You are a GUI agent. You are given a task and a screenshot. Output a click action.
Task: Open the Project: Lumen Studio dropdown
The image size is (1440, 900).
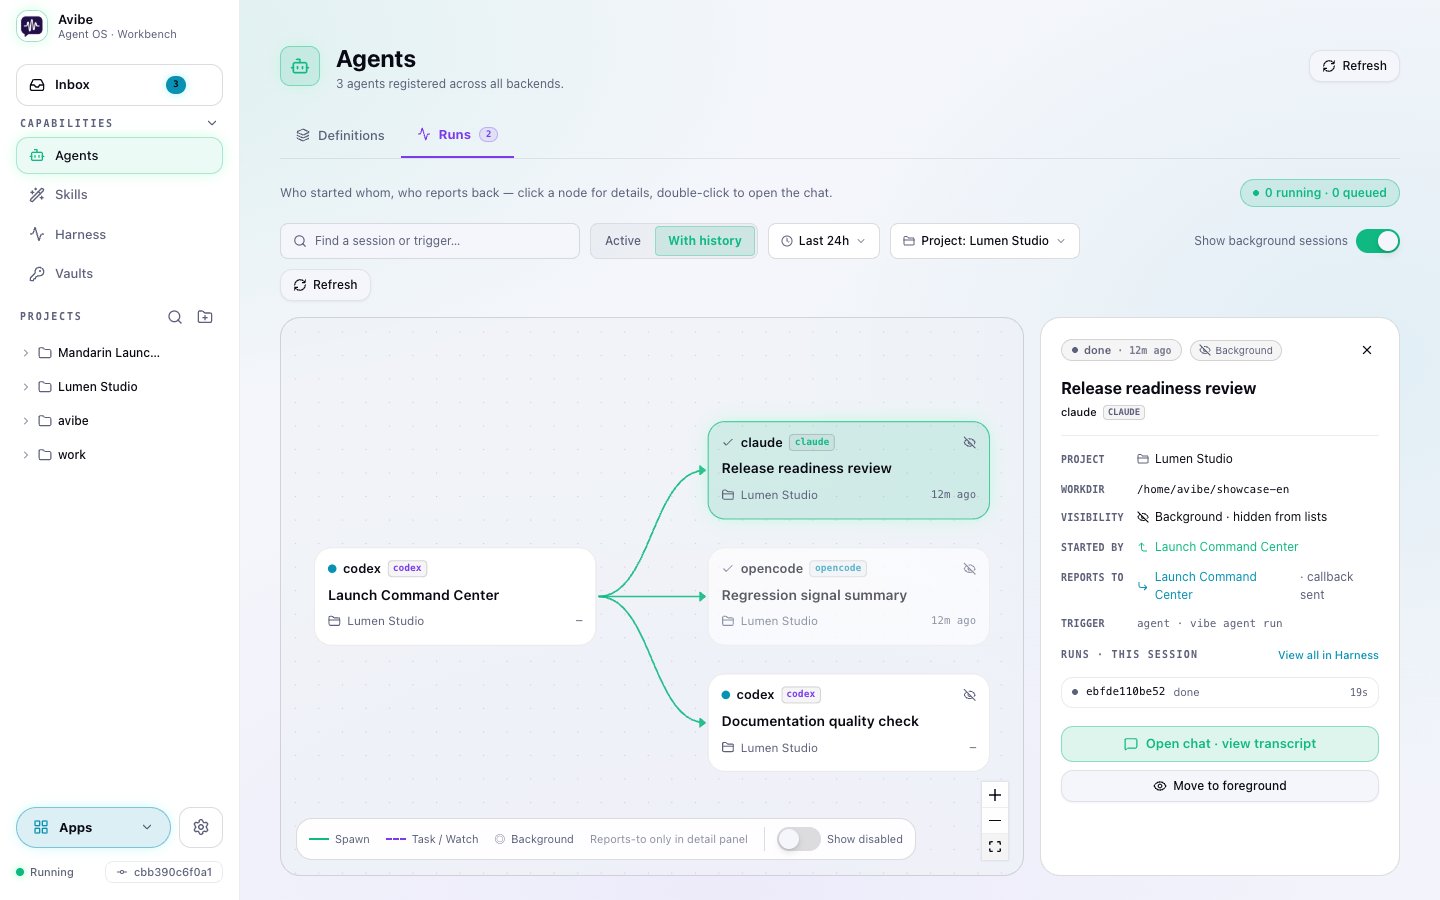click(985, 241)
